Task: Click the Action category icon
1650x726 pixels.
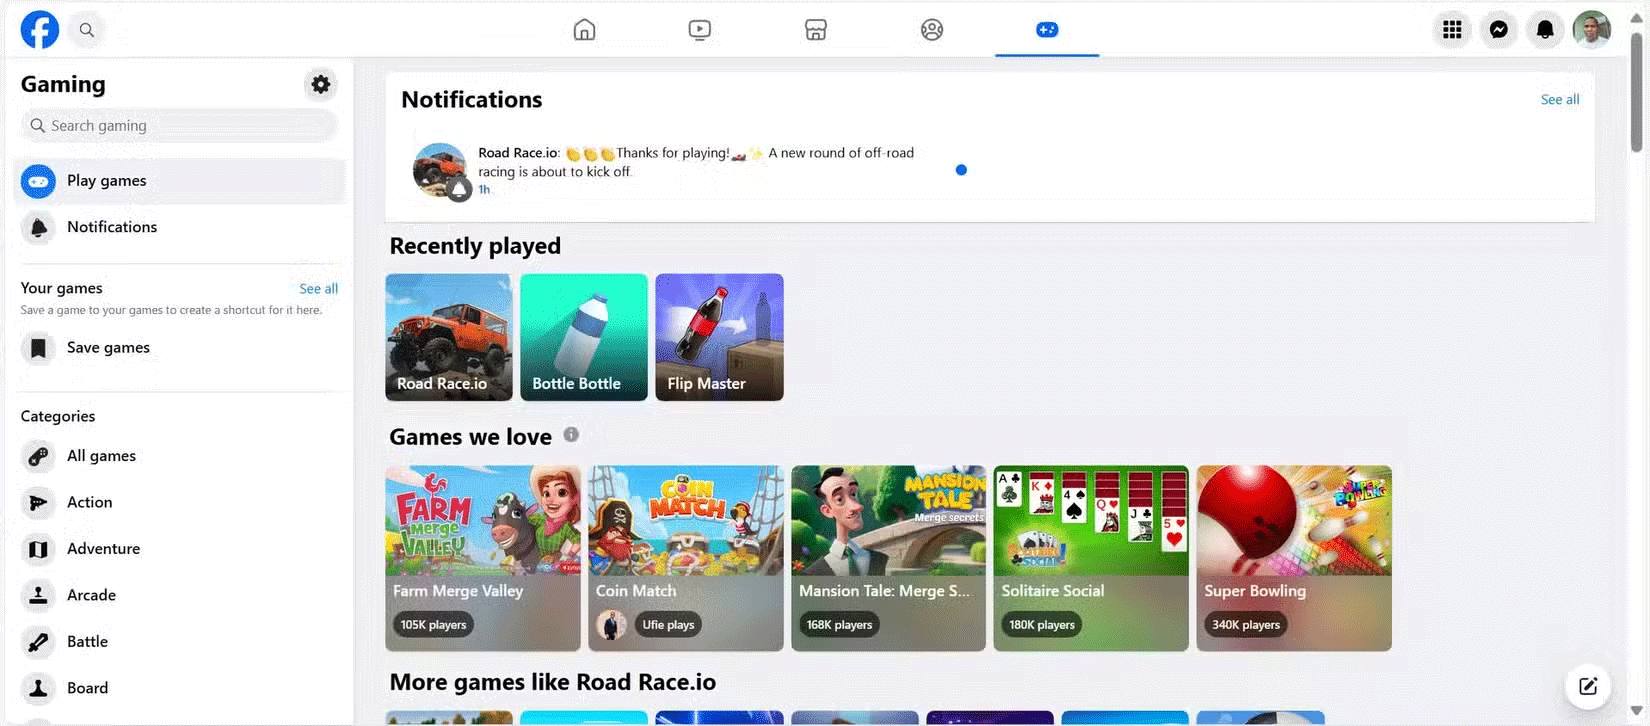Action: 38,502
